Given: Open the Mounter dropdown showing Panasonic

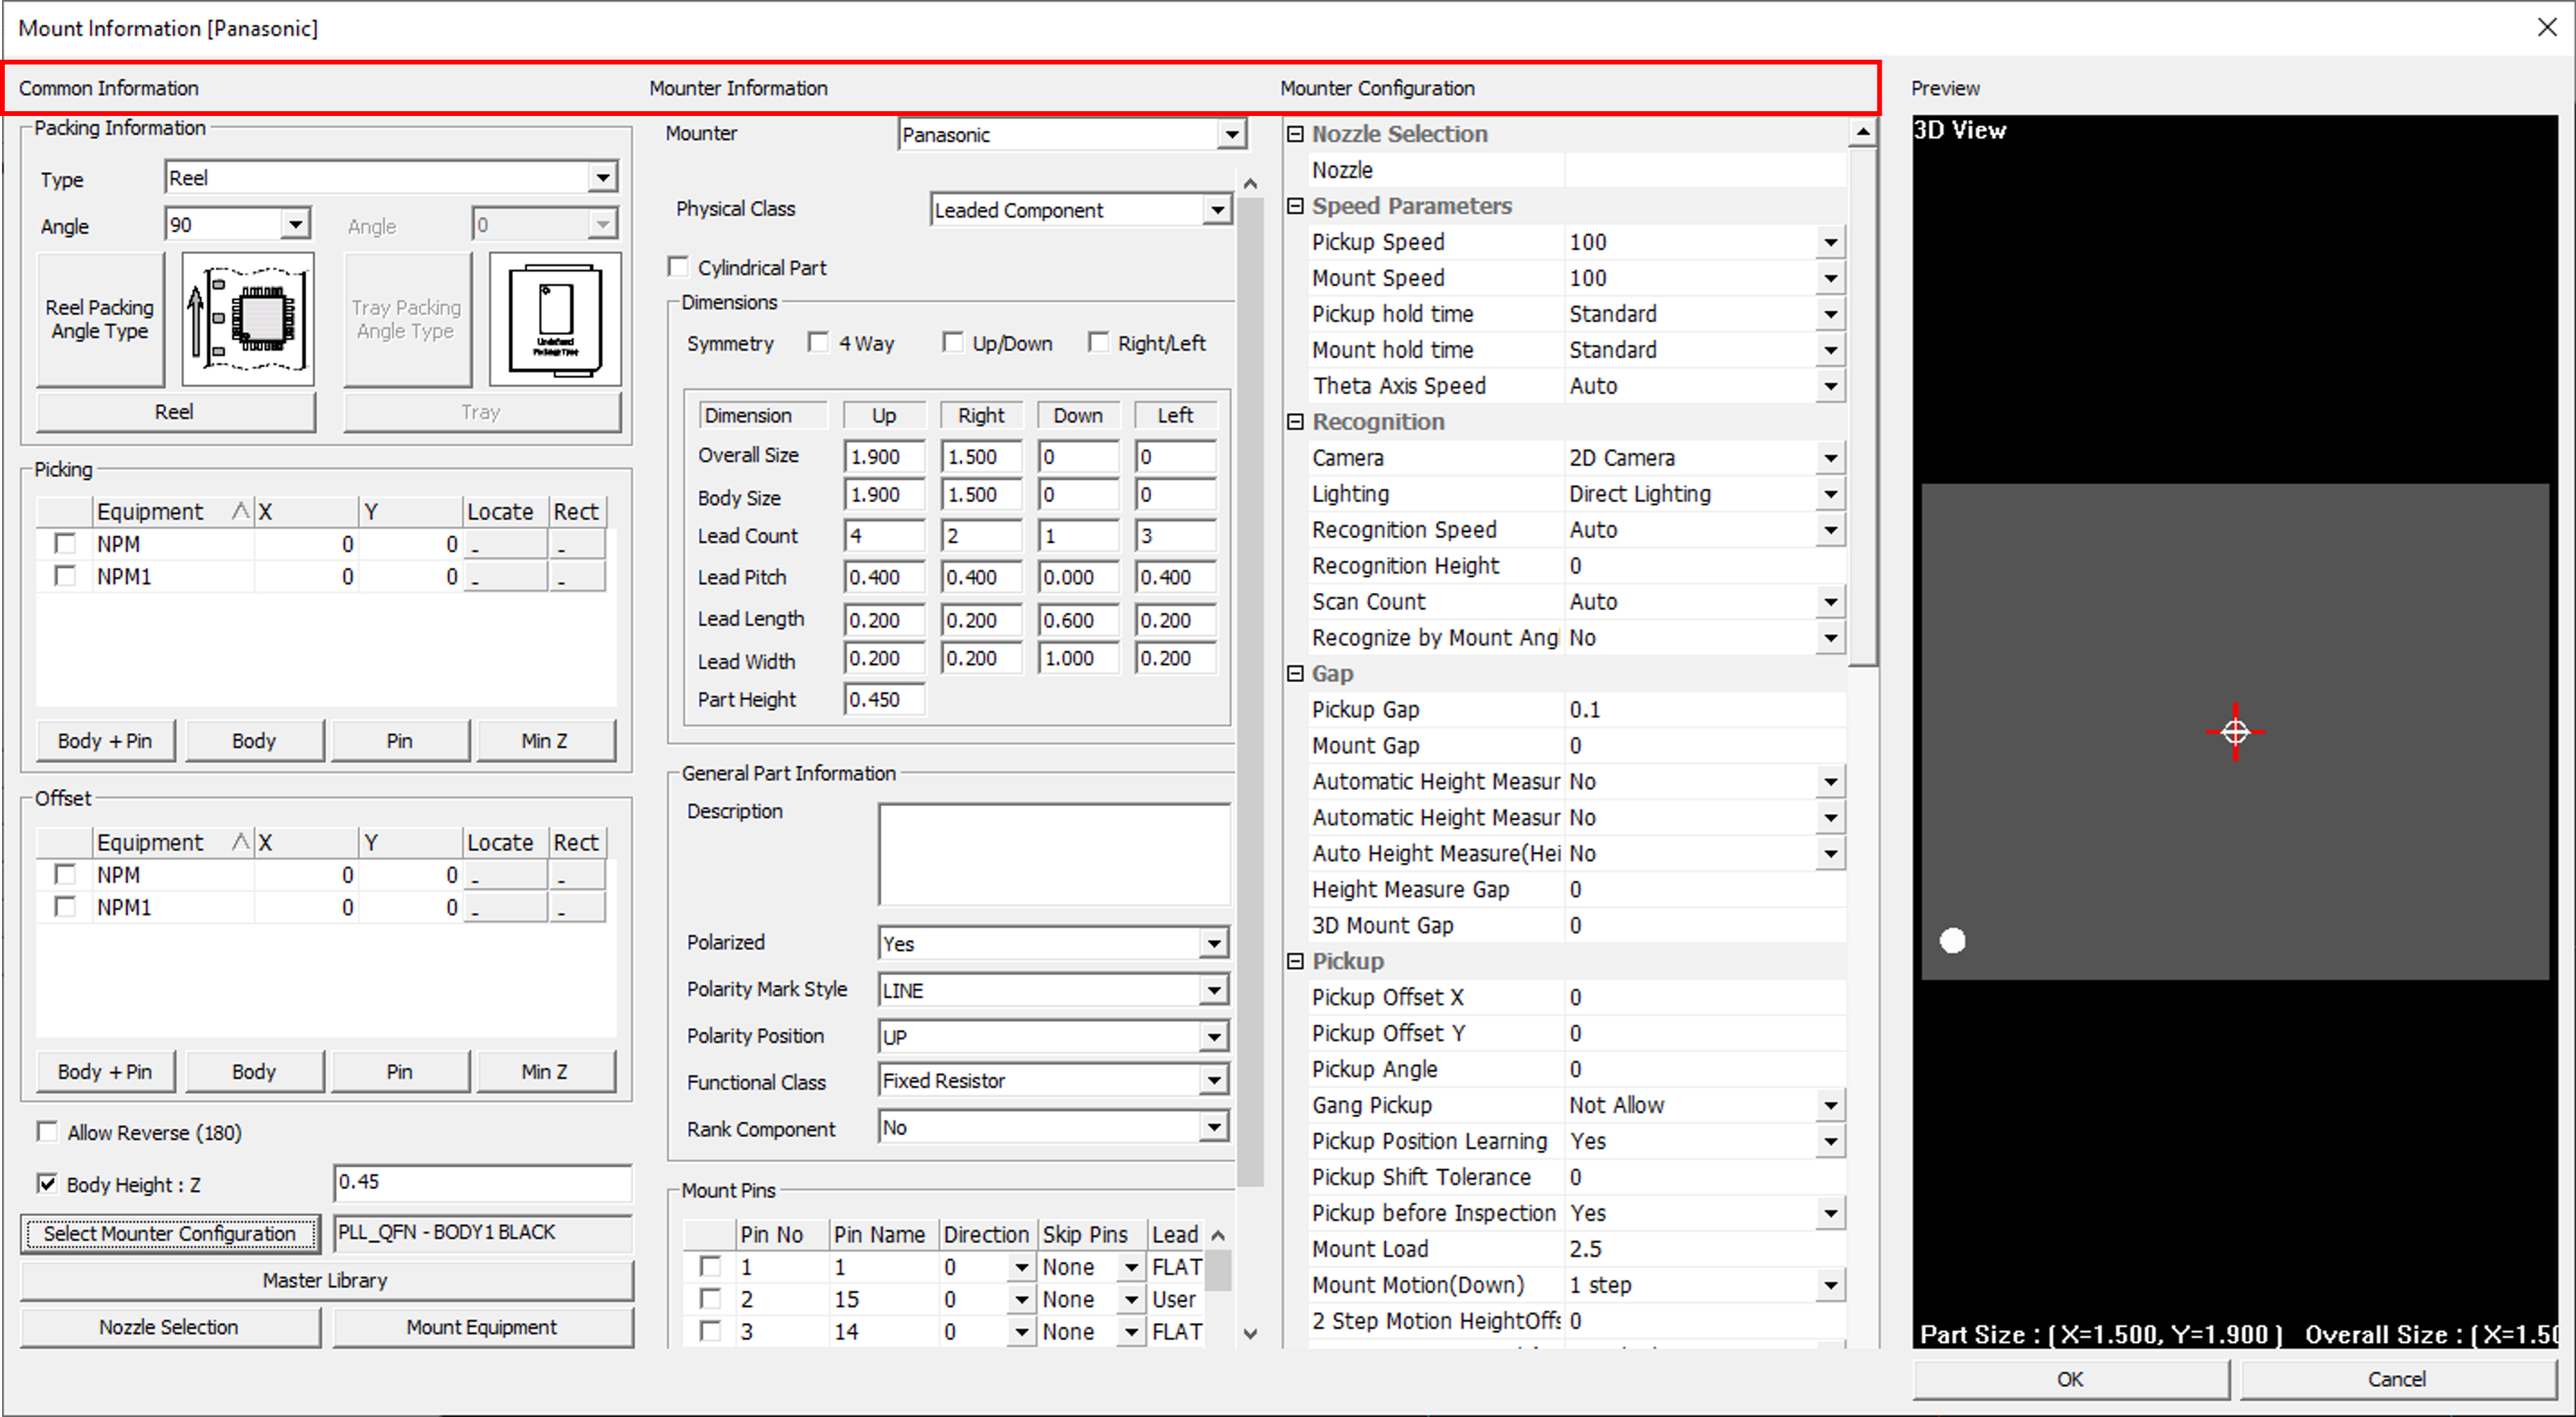Looking at the screenshot, I should pyautogui.click(x=1231, y=135).
